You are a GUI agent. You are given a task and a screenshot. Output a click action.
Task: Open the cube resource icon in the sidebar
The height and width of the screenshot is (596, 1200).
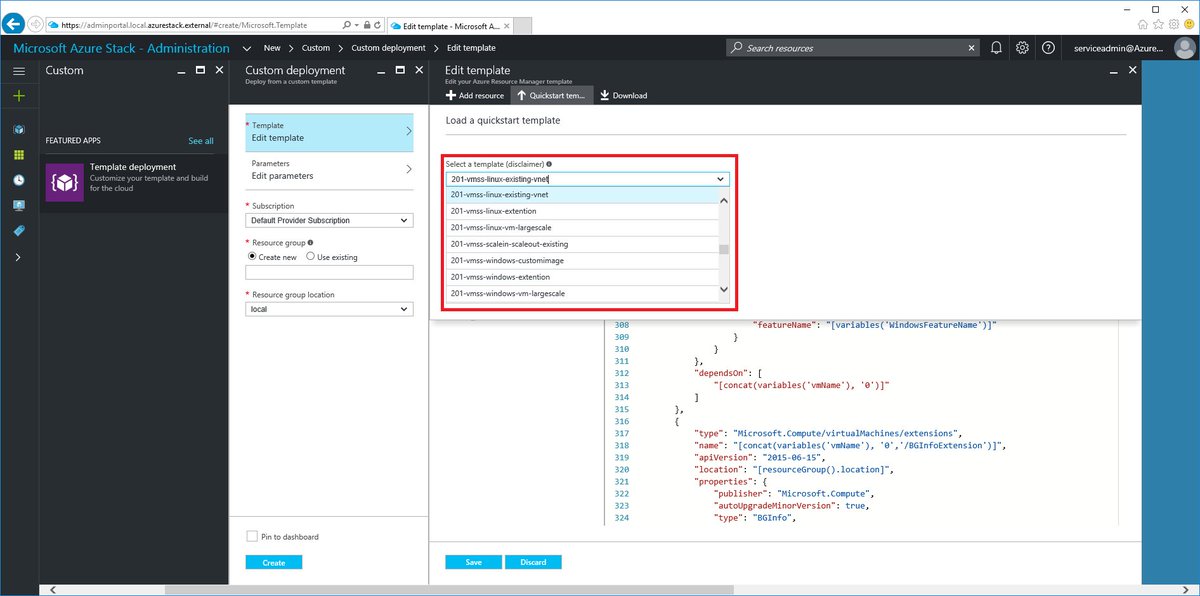[x=19, y=130]
